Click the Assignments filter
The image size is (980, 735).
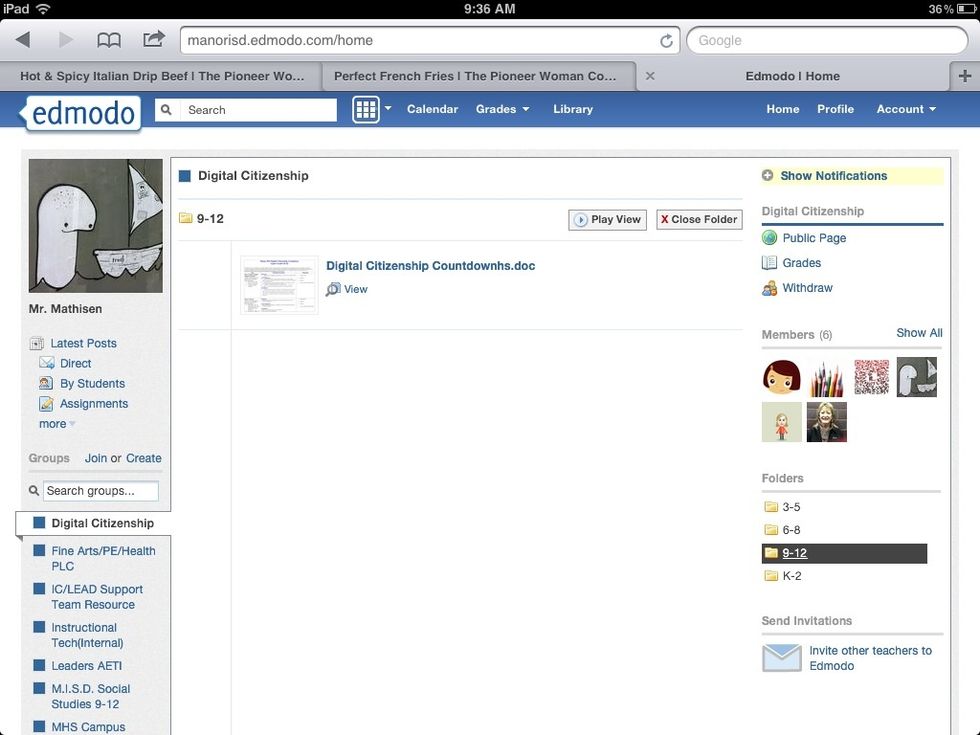(x=94, y=404)
